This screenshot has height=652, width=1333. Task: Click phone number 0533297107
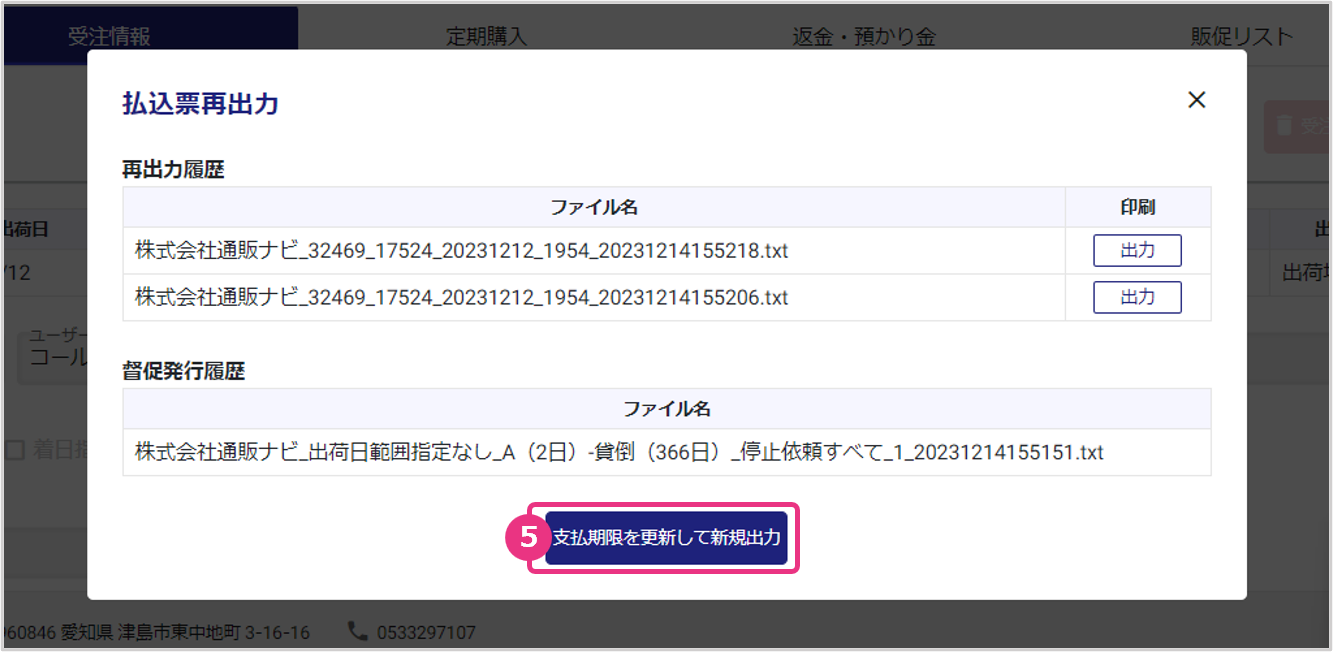coord(426,632)
